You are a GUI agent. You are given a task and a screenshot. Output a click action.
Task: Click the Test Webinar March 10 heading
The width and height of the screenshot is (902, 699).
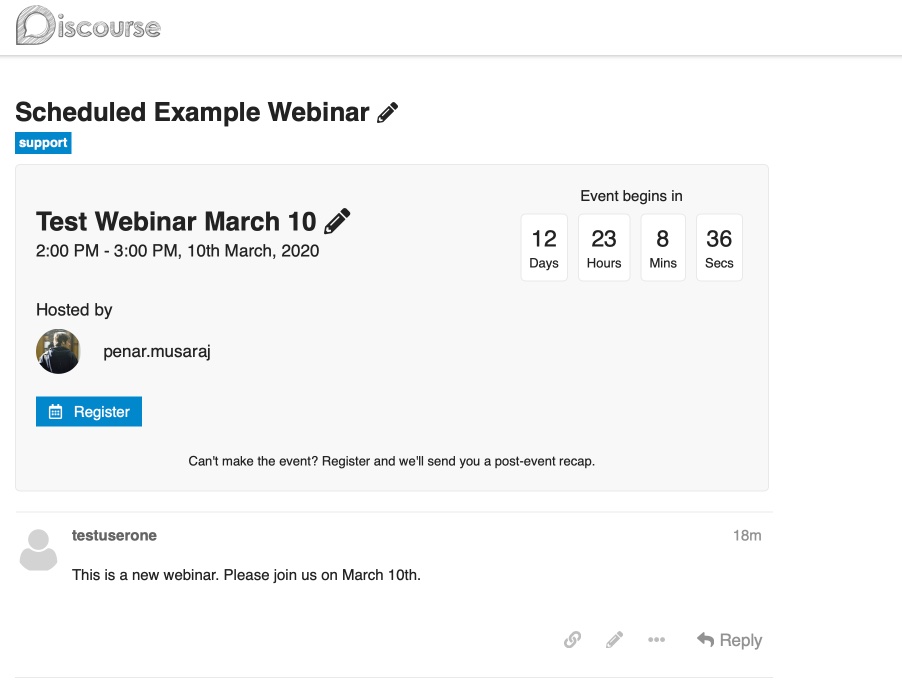click(176, 221)
